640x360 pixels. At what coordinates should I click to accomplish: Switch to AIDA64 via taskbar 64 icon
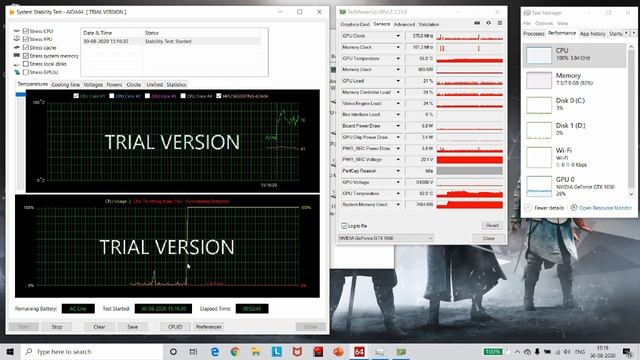359,351
